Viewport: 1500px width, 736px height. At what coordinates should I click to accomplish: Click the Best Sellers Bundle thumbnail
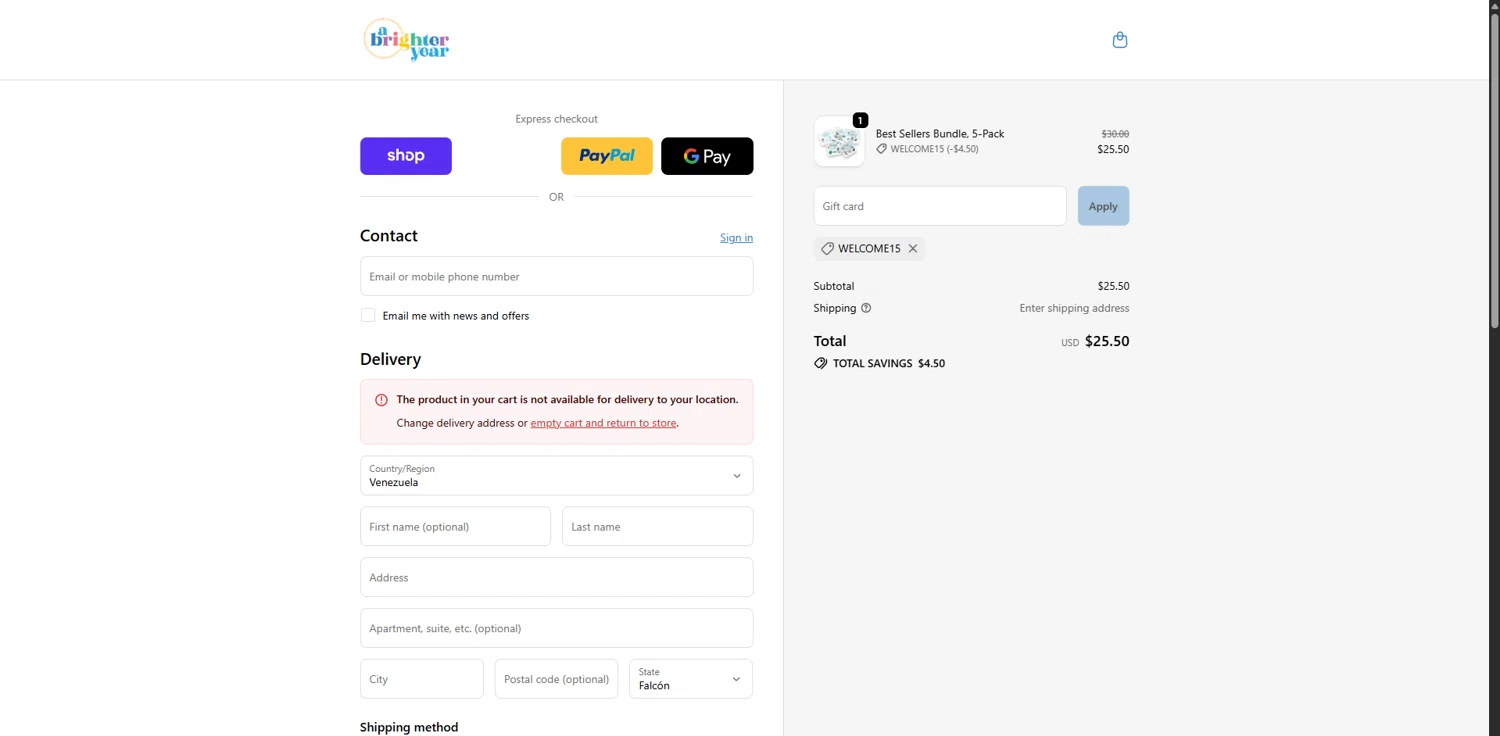click(839, 142)
